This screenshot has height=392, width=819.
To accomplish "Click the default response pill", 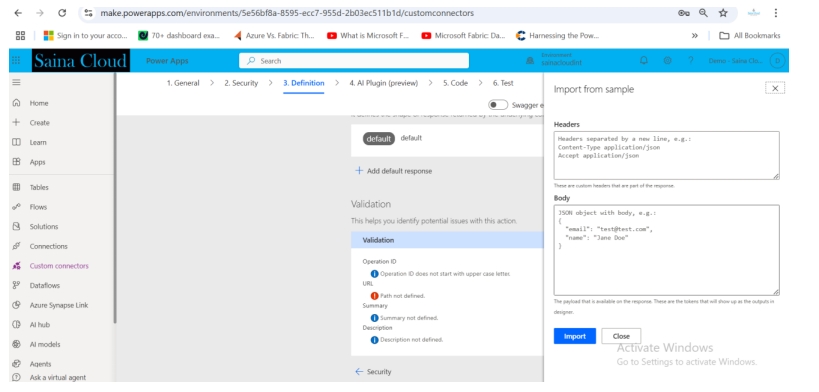I will click(379, 139).
